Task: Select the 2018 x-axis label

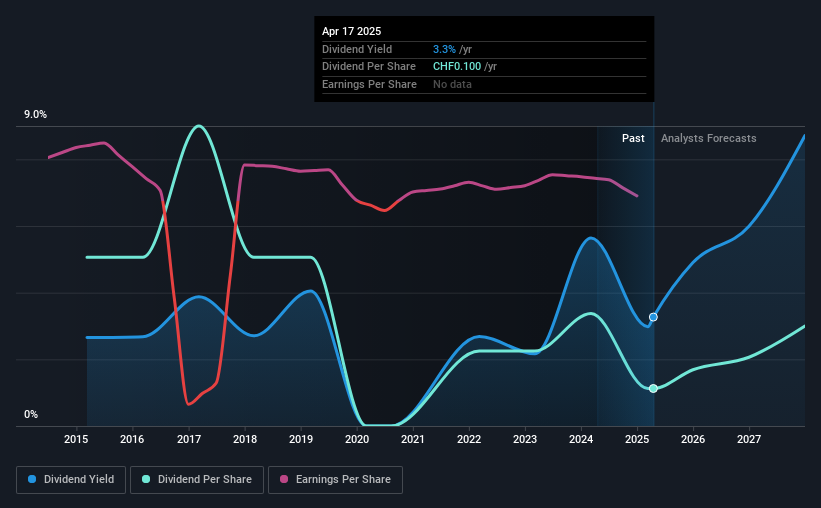Action: click(x=245, y=439)
